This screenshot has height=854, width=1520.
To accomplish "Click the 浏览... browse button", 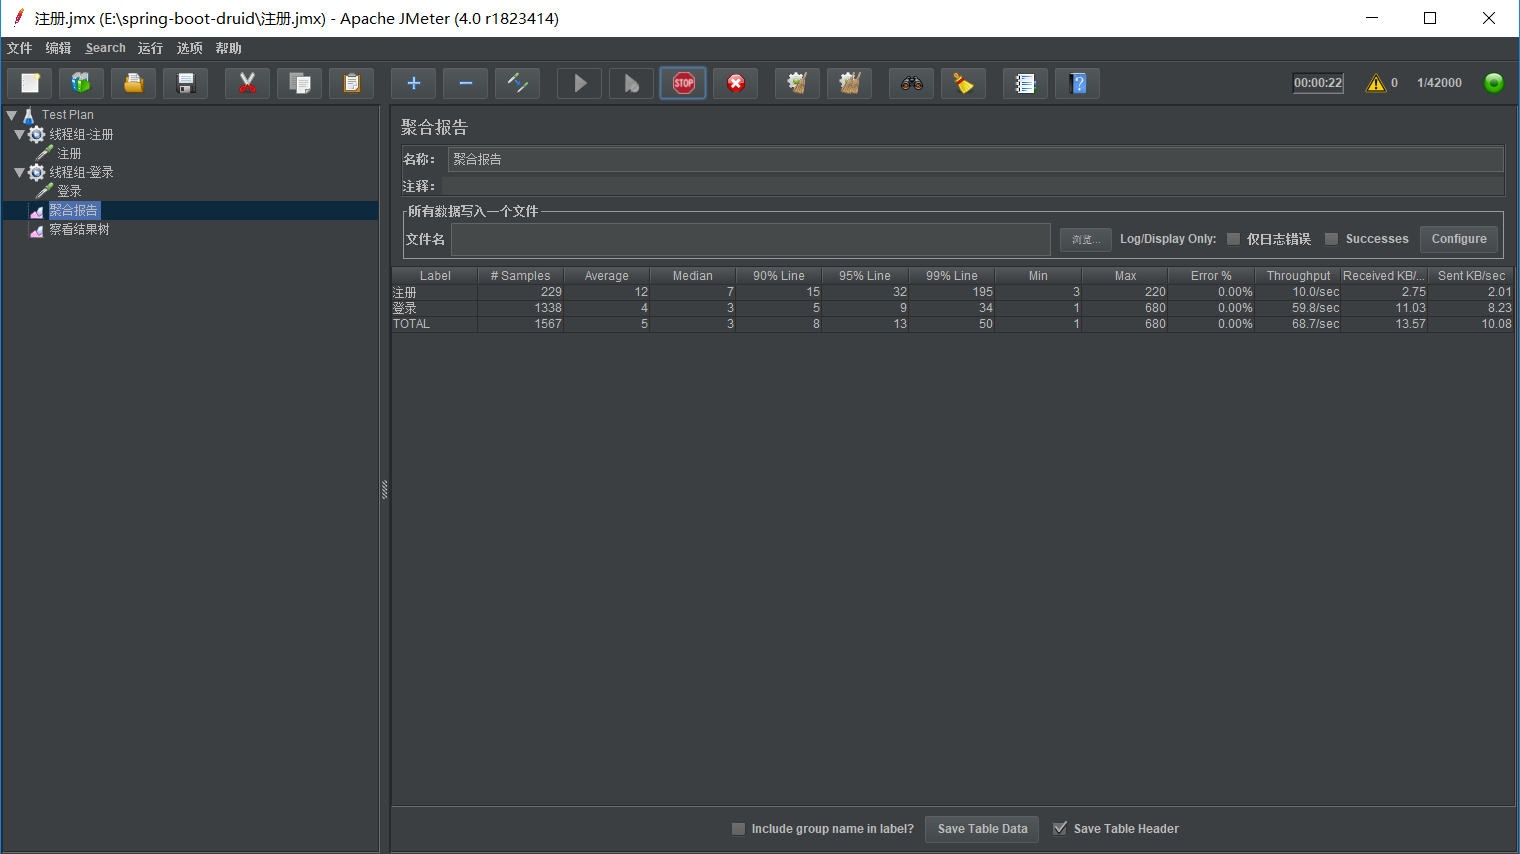I will click(x=1086, y=239).
